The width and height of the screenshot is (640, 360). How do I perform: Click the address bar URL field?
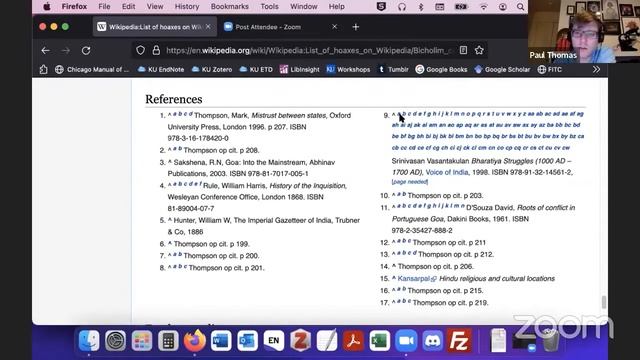point(309,50)
